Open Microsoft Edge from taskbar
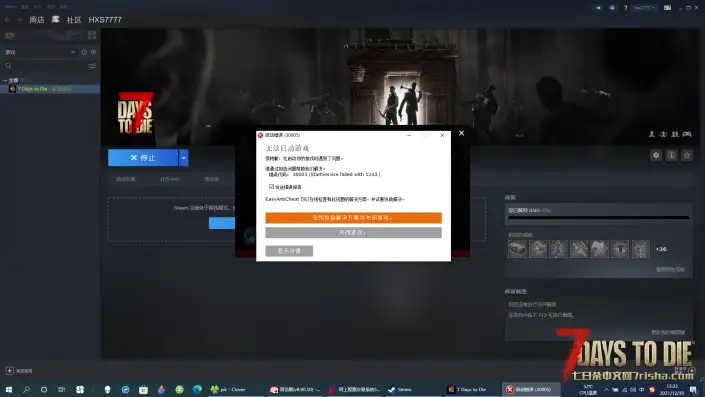 point(197,389)
